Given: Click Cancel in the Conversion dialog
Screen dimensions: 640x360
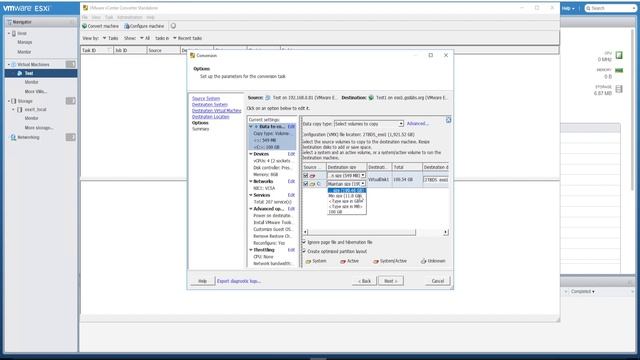Looking at the screenshot, I should [x=438, y=281].
